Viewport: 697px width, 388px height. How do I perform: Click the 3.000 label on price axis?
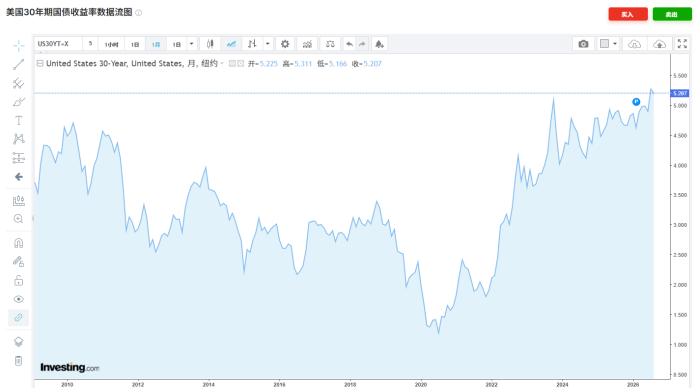coord(680,225)
